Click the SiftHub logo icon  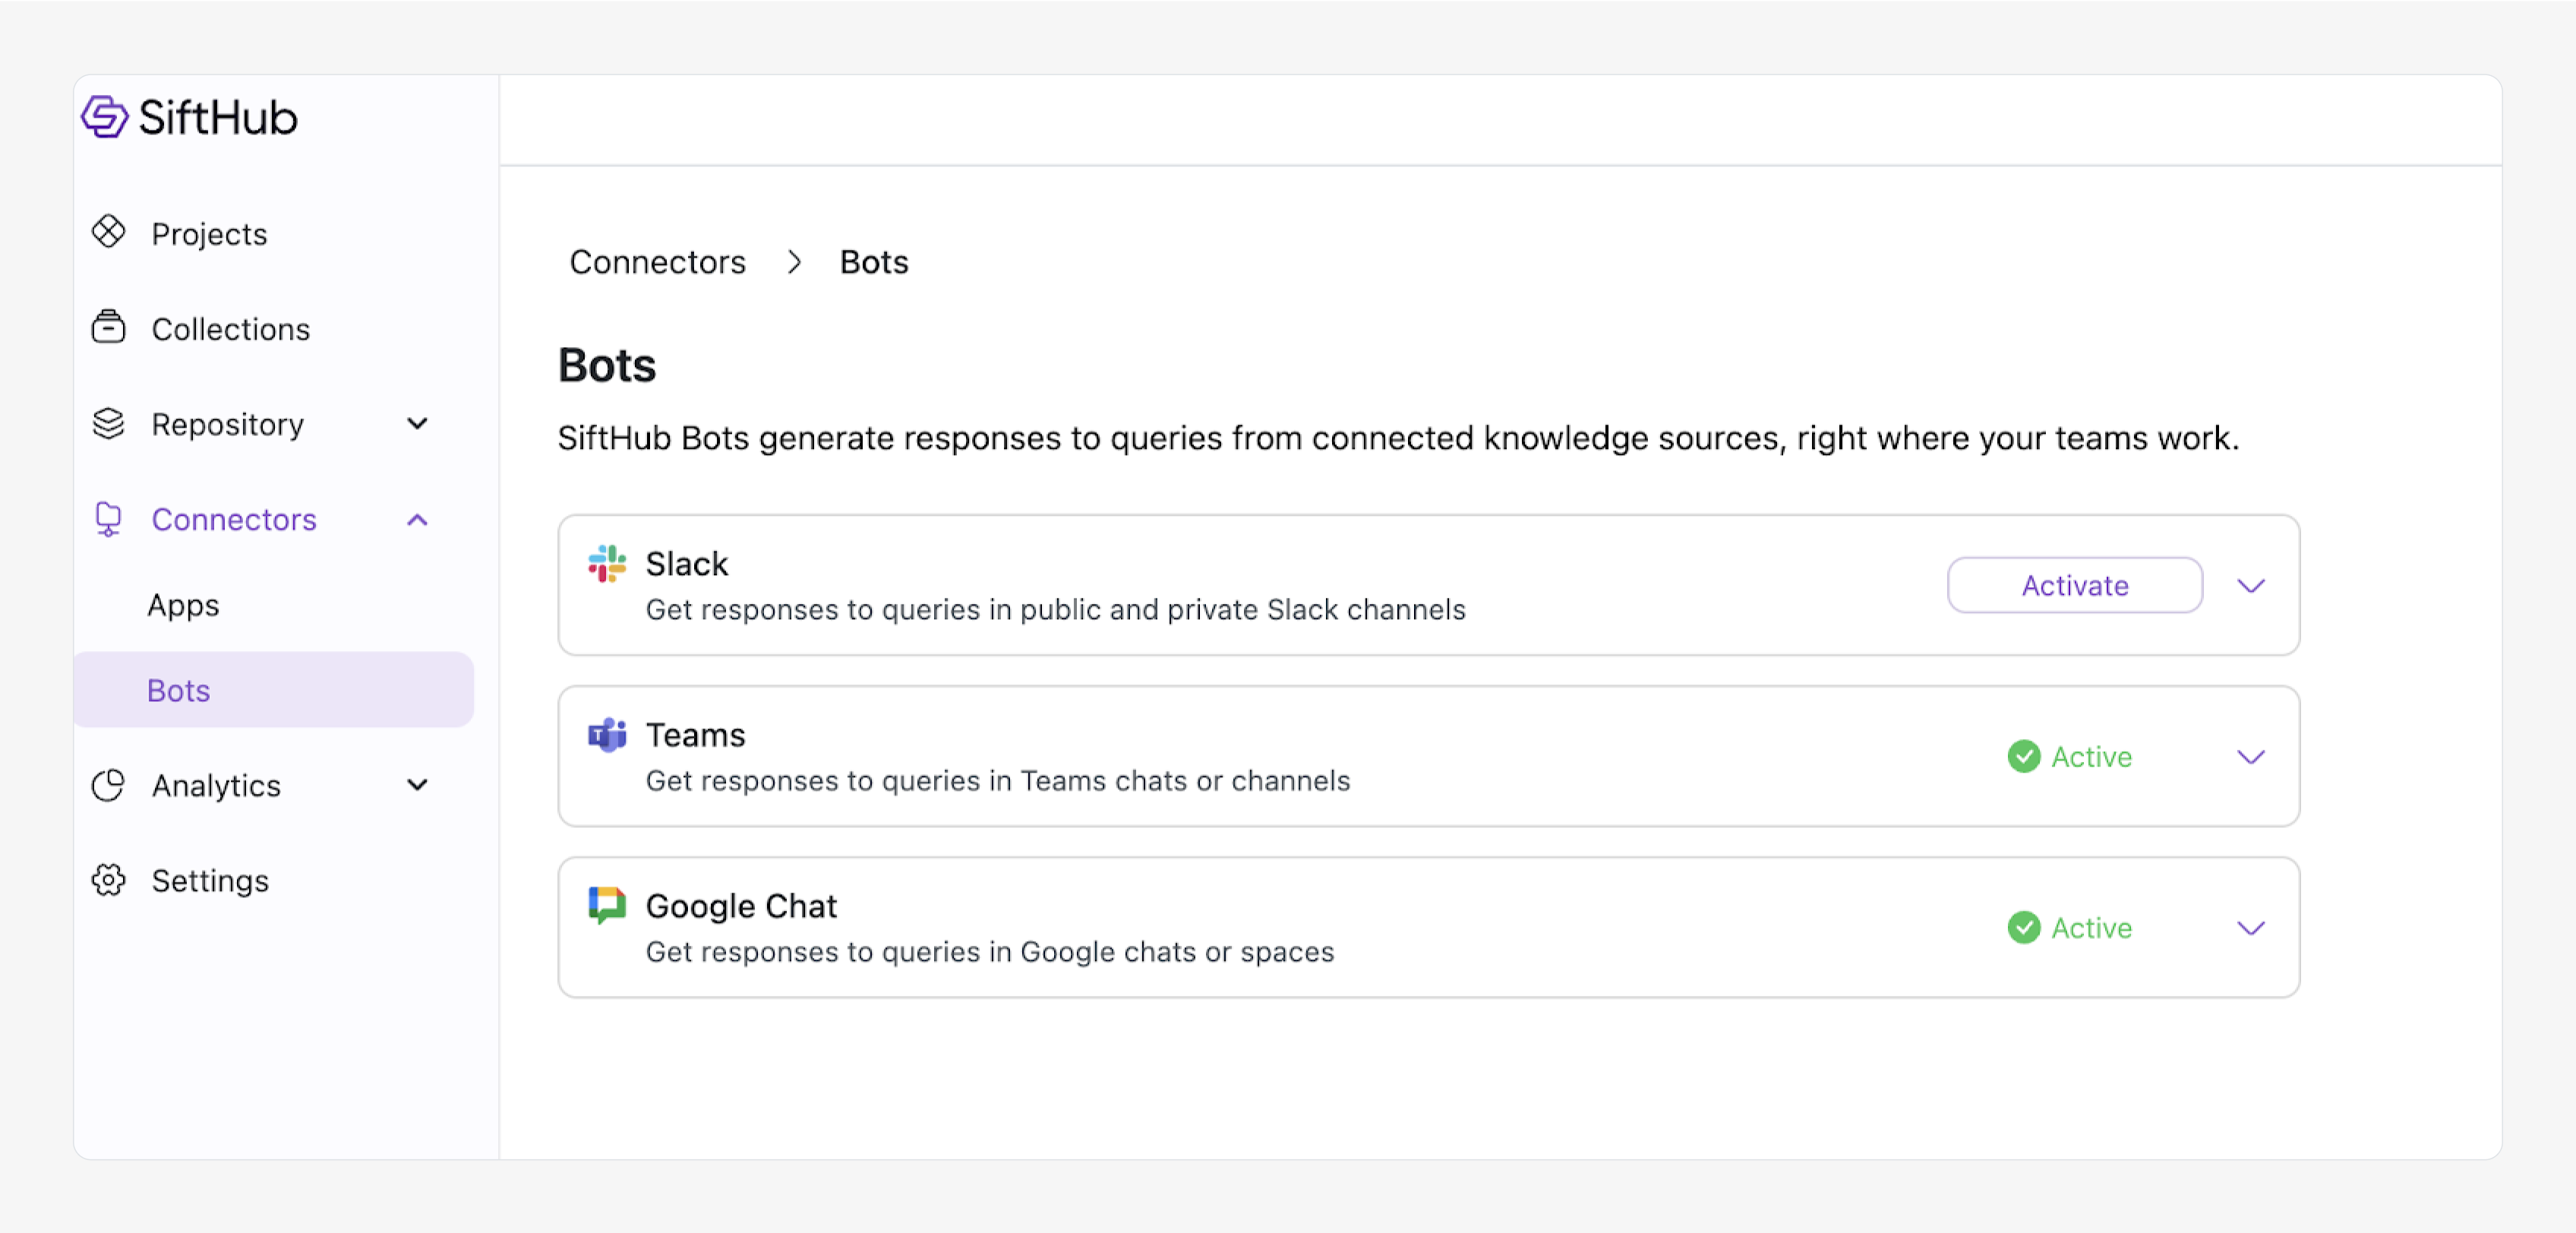[105, 117]
